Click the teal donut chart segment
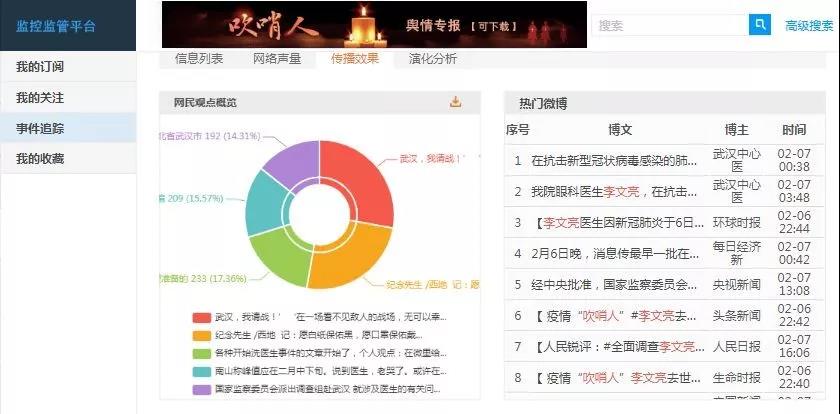840x414 pixels. coord(265,205)
